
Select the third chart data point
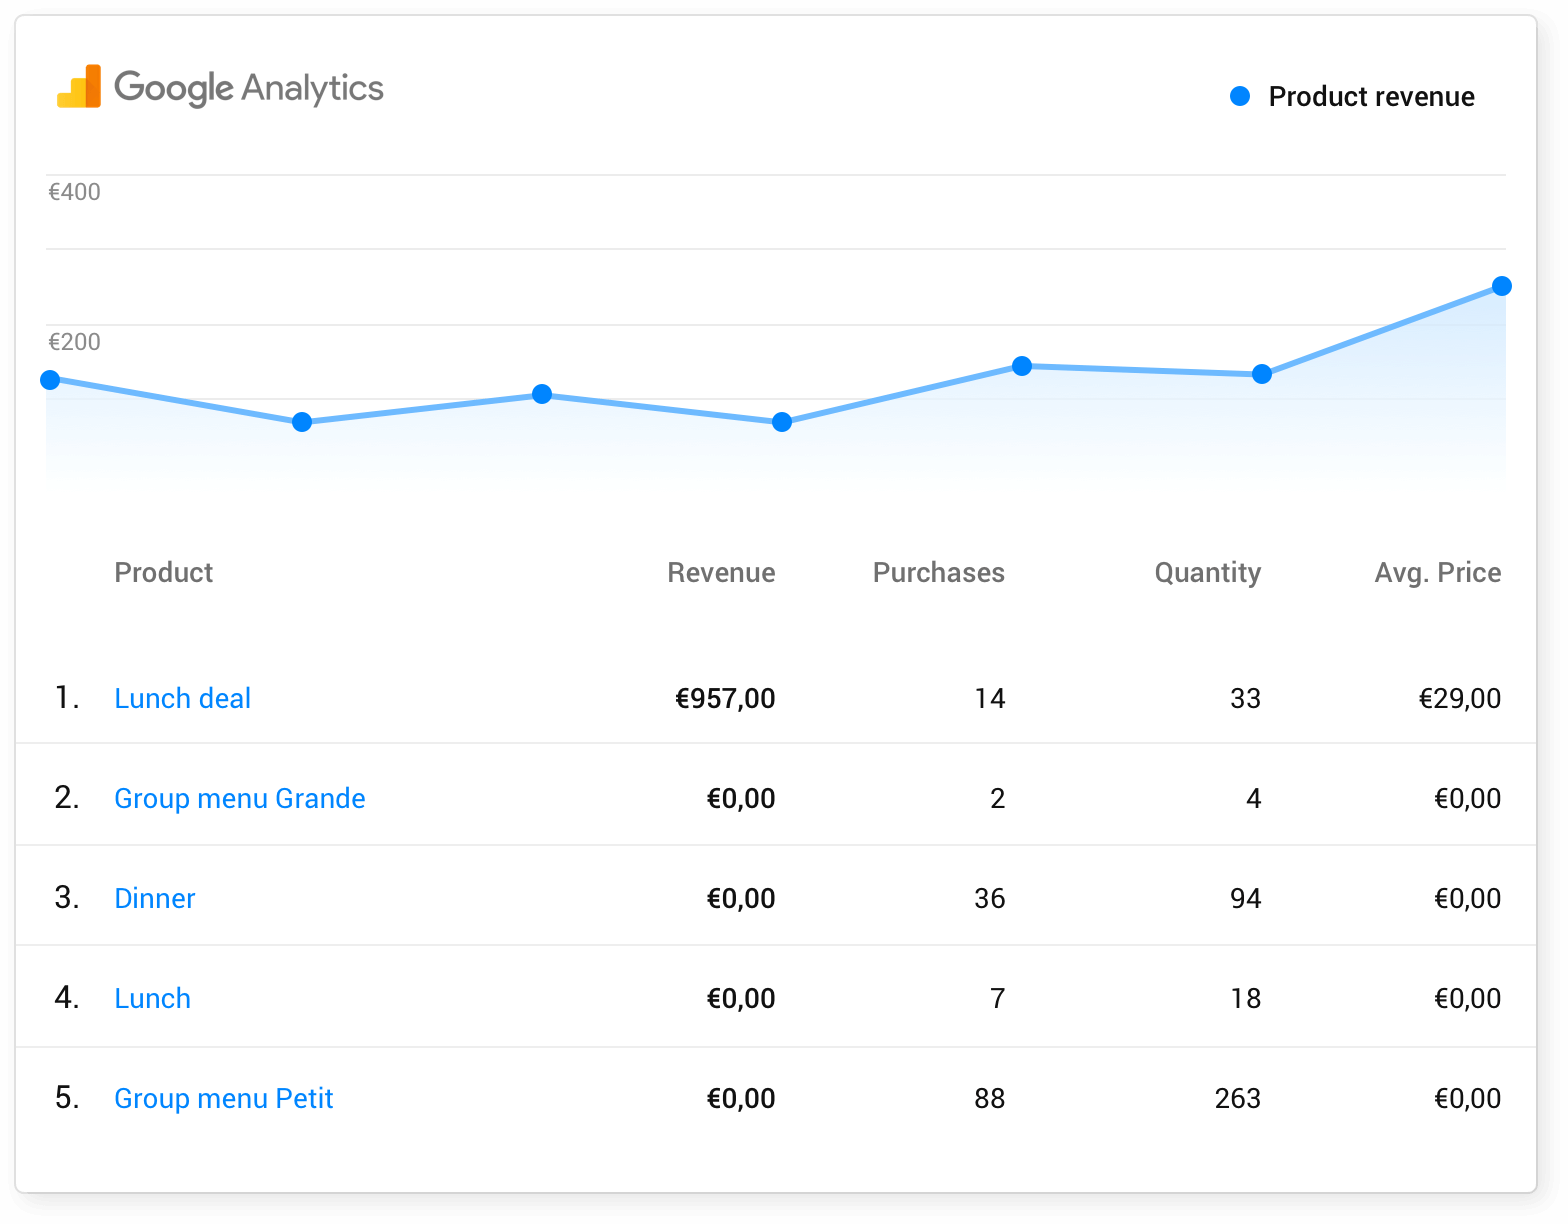click(542, 394)
